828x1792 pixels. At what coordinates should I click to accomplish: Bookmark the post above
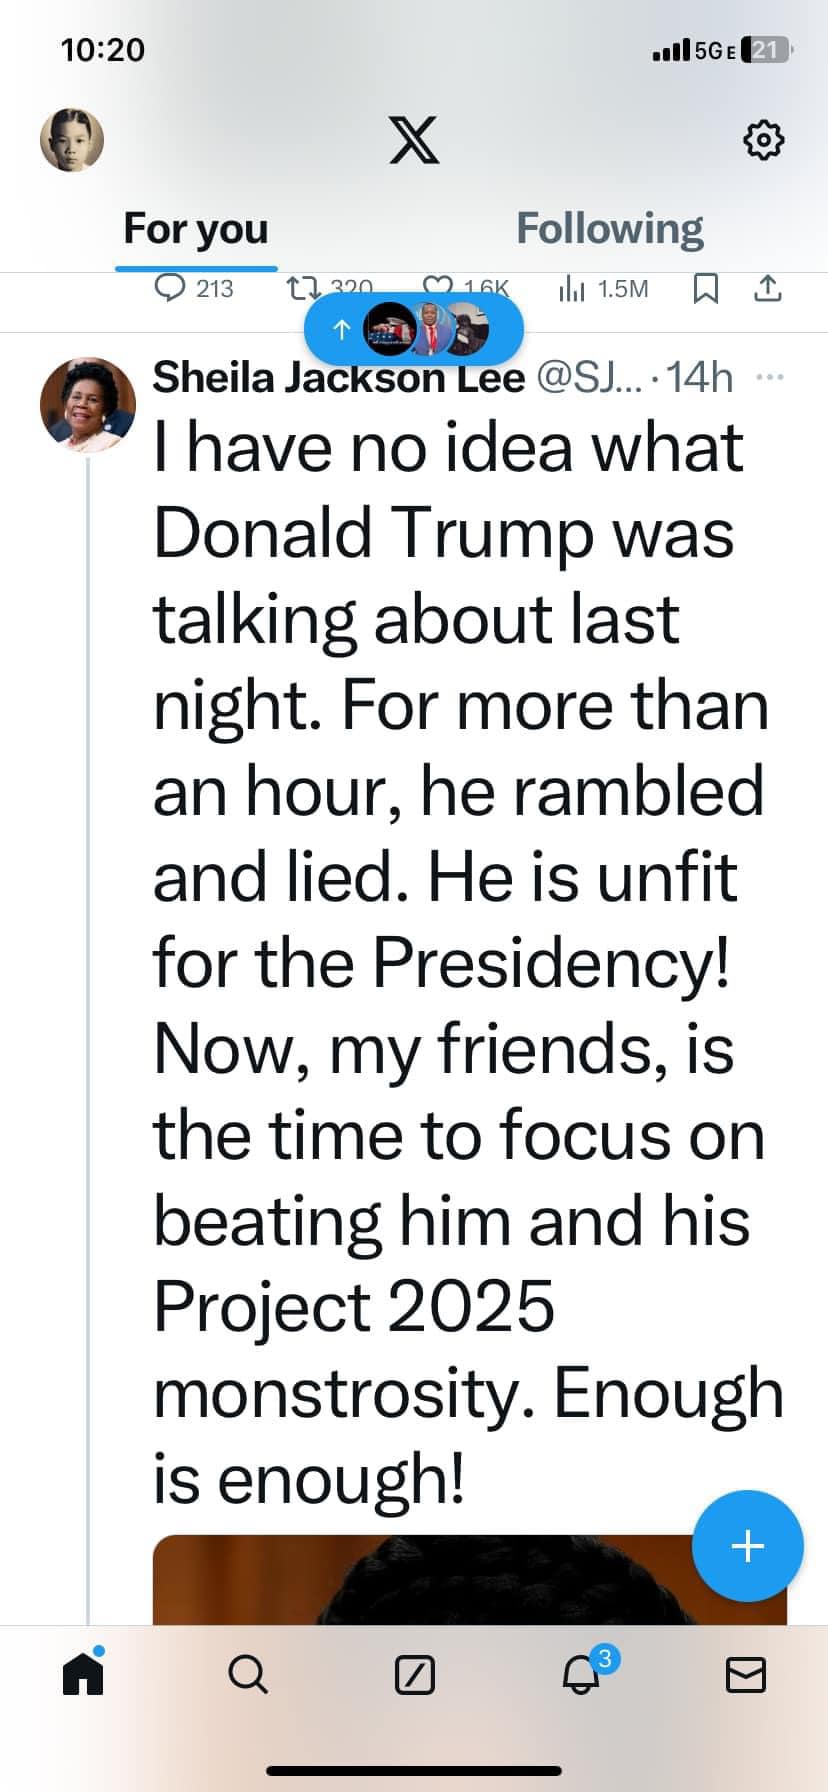706,289
